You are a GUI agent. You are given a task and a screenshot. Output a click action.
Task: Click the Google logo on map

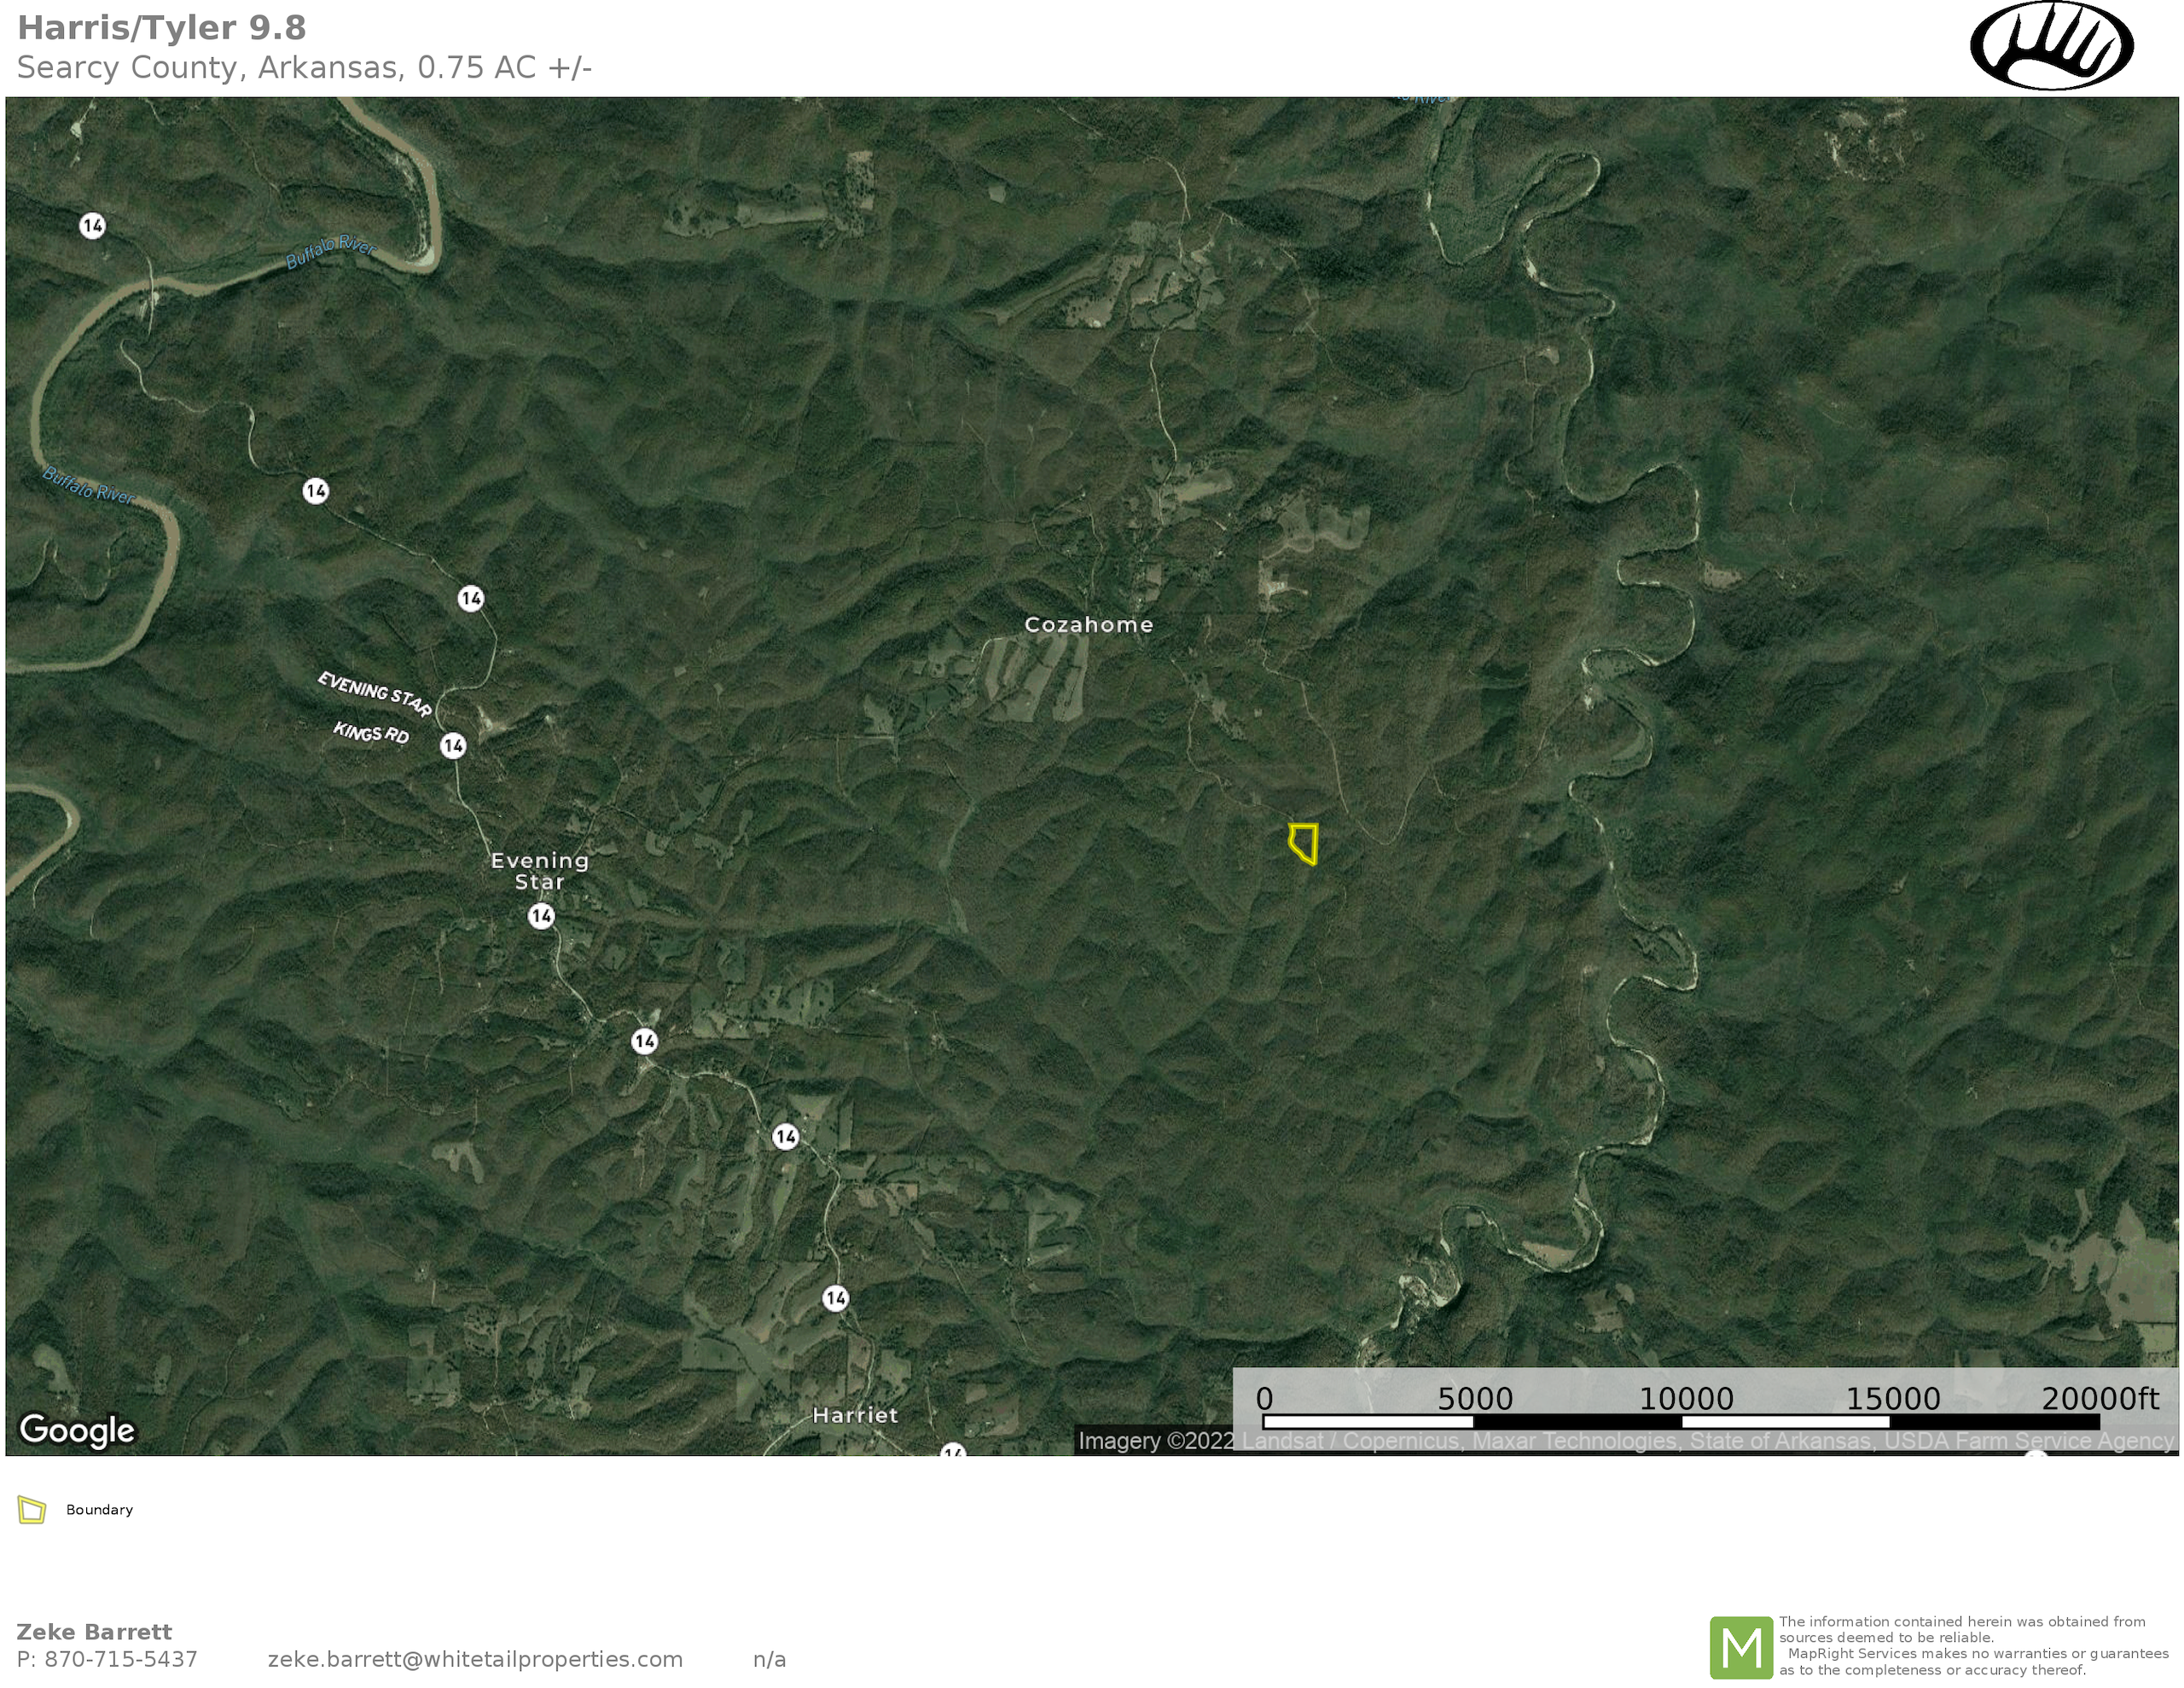pyautogui.click(x=77, y=1430)
